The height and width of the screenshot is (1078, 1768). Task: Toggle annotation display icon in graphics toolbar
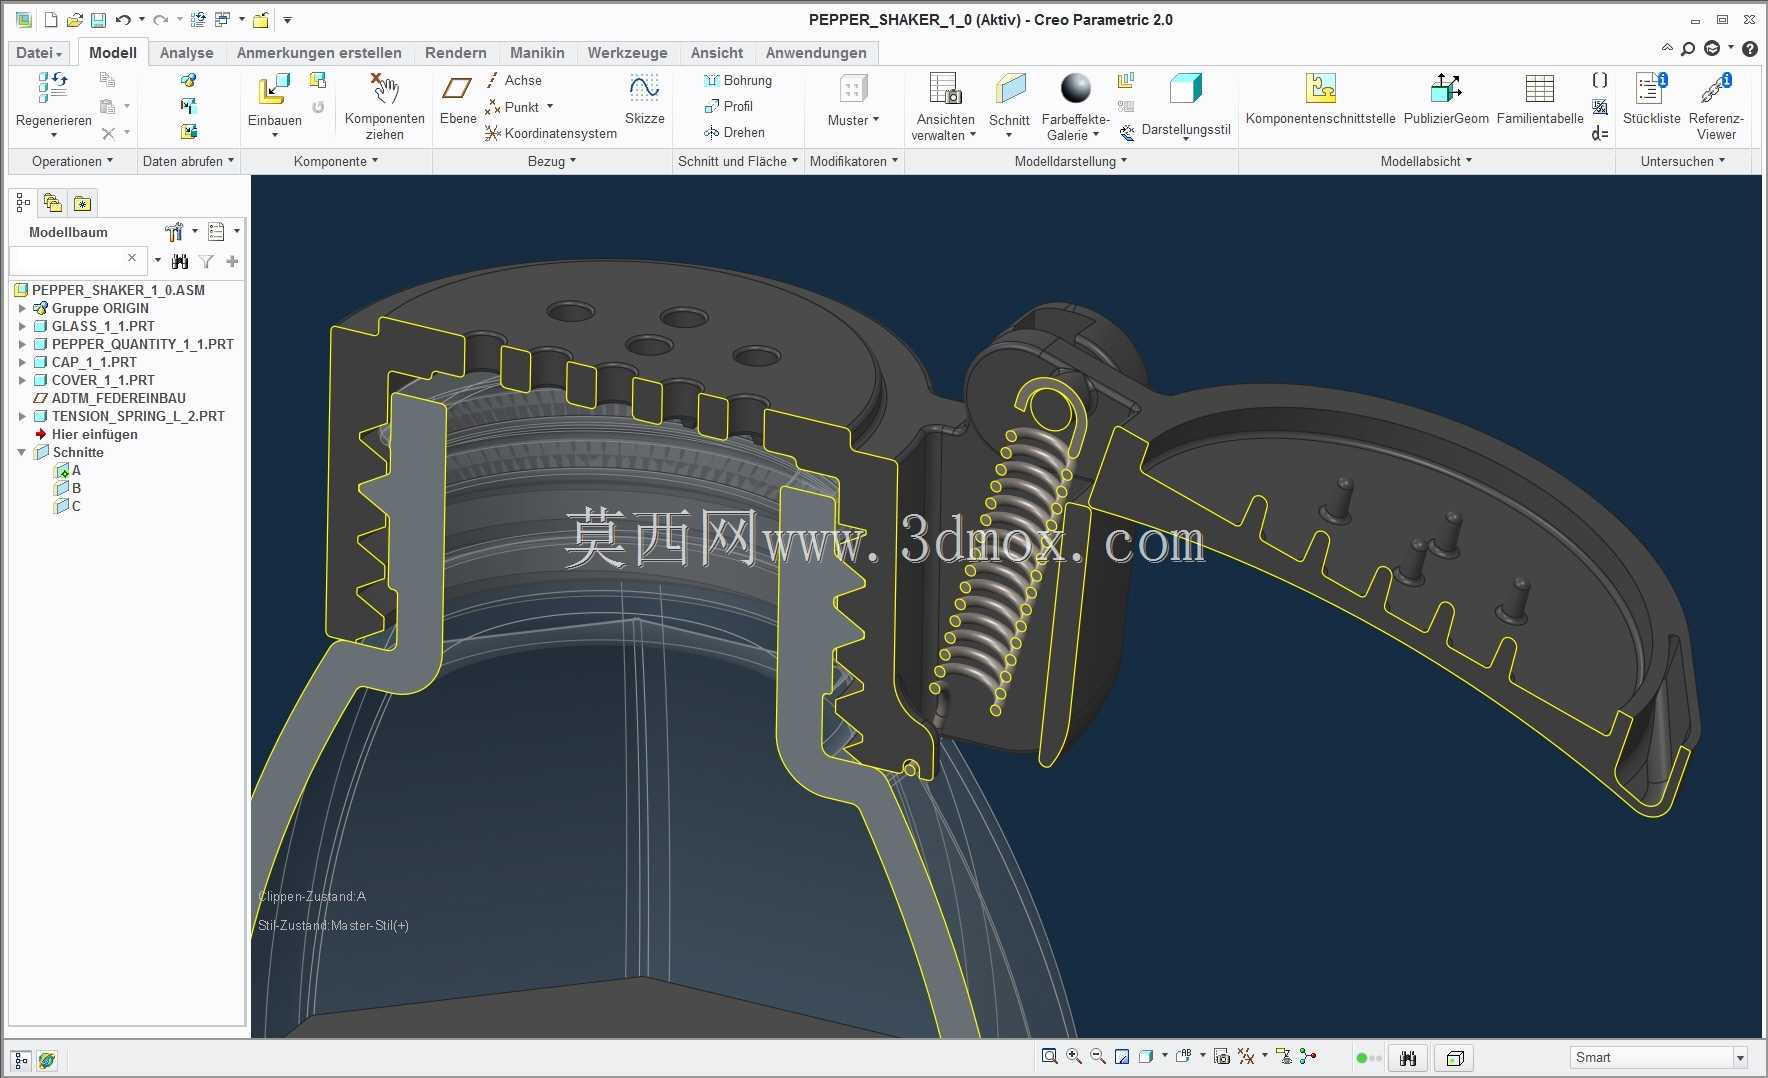1284,1056
